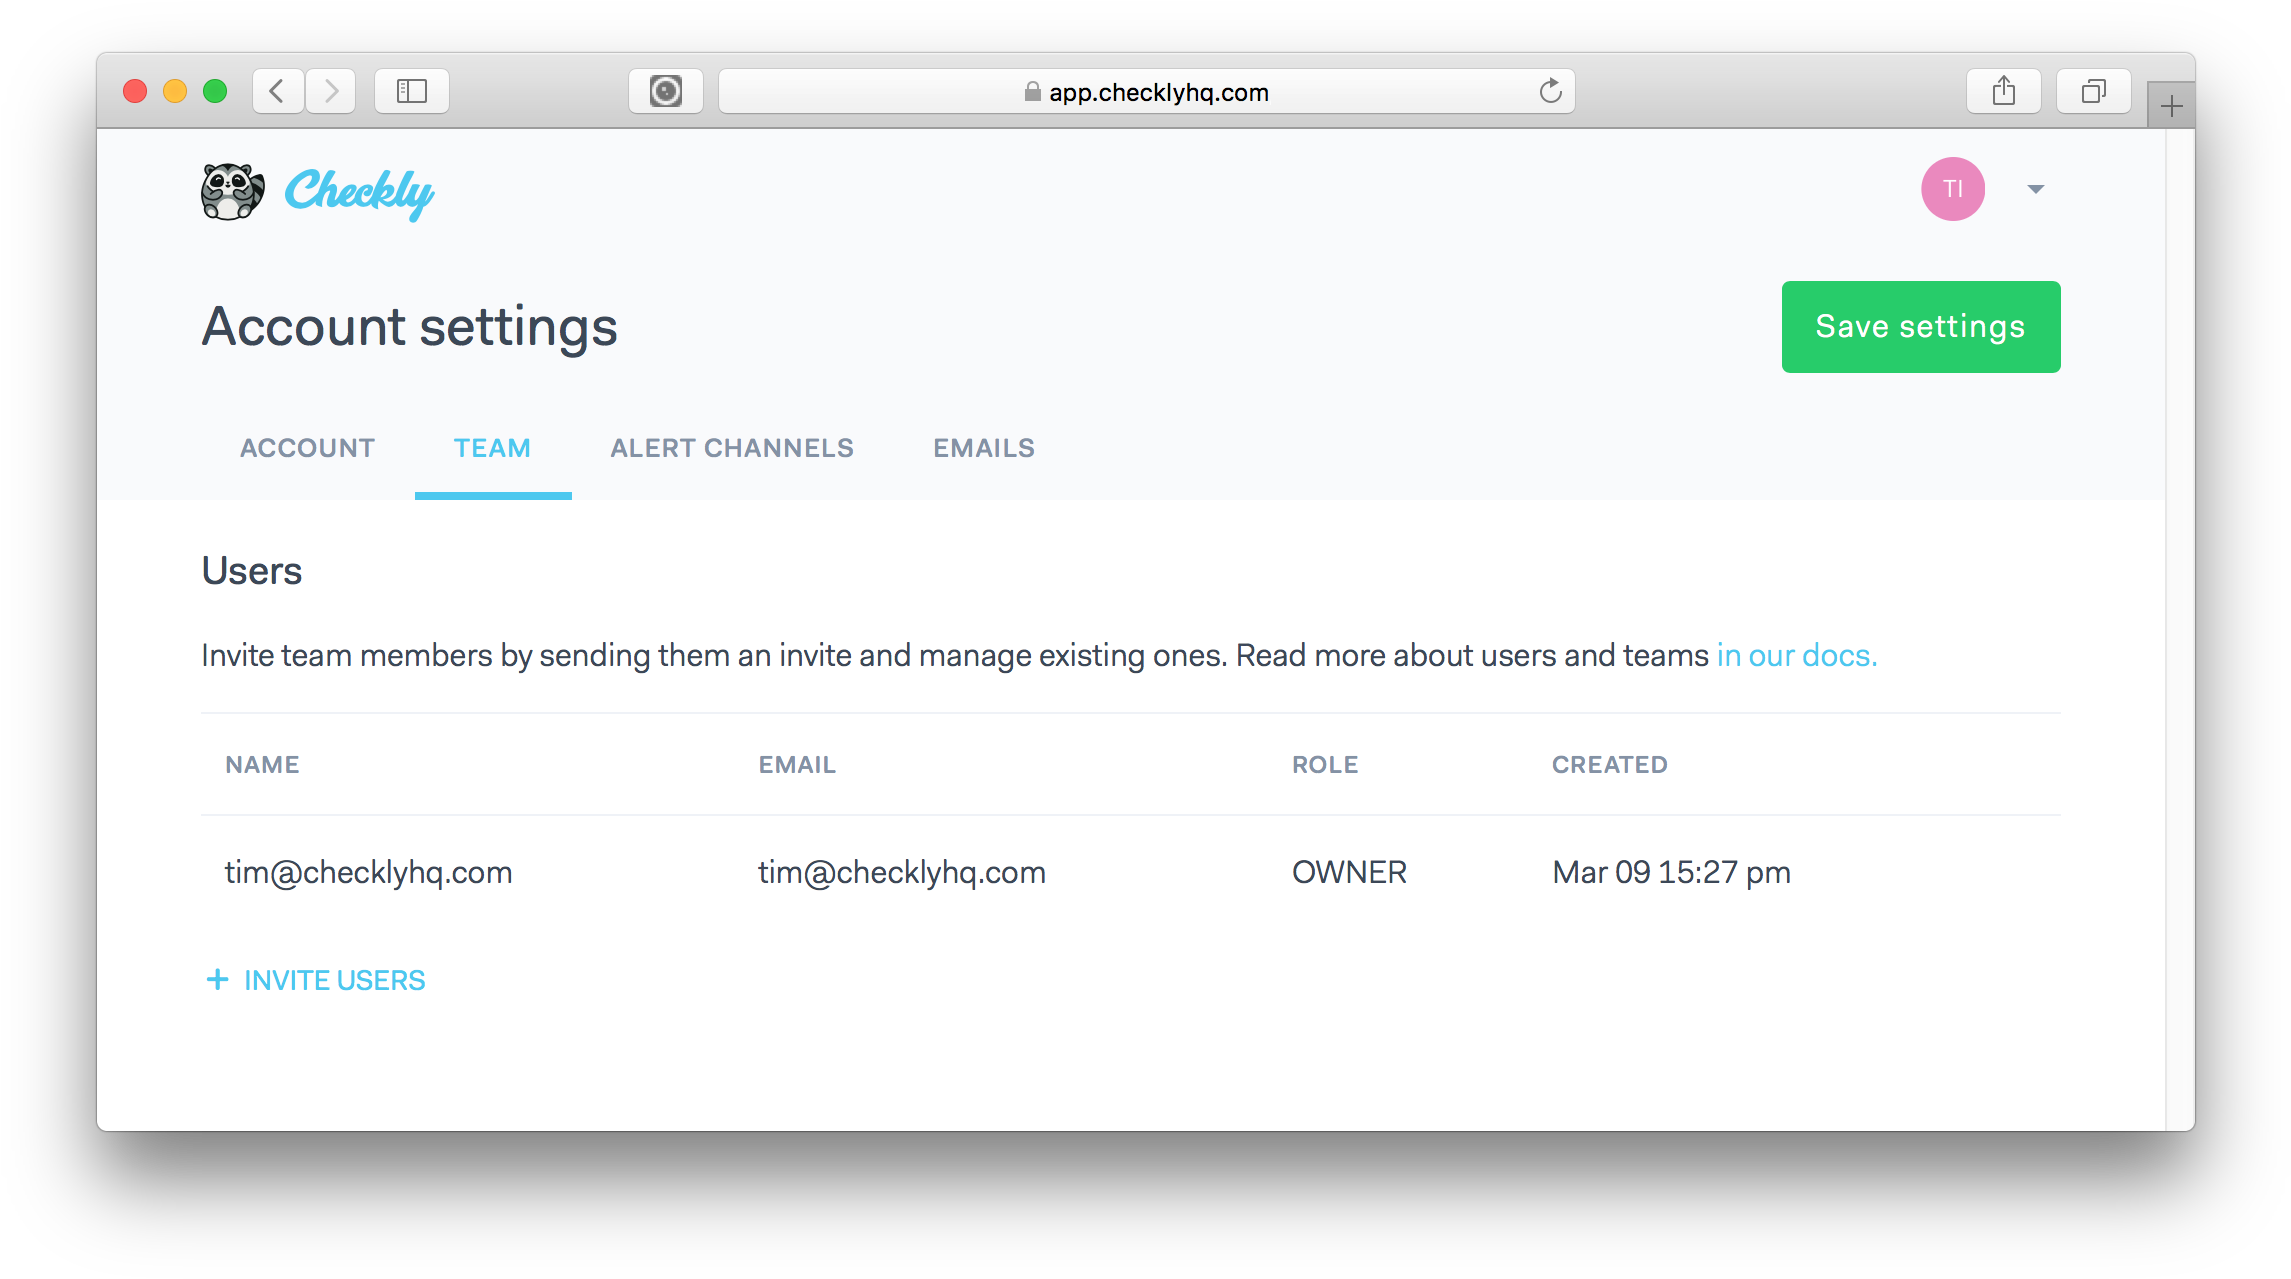The width and height of the screenshot is (2291, 1279).
Task: Click the screen recording icon in the toolbar
Action: pyautogui.click(x=665, y=90)
